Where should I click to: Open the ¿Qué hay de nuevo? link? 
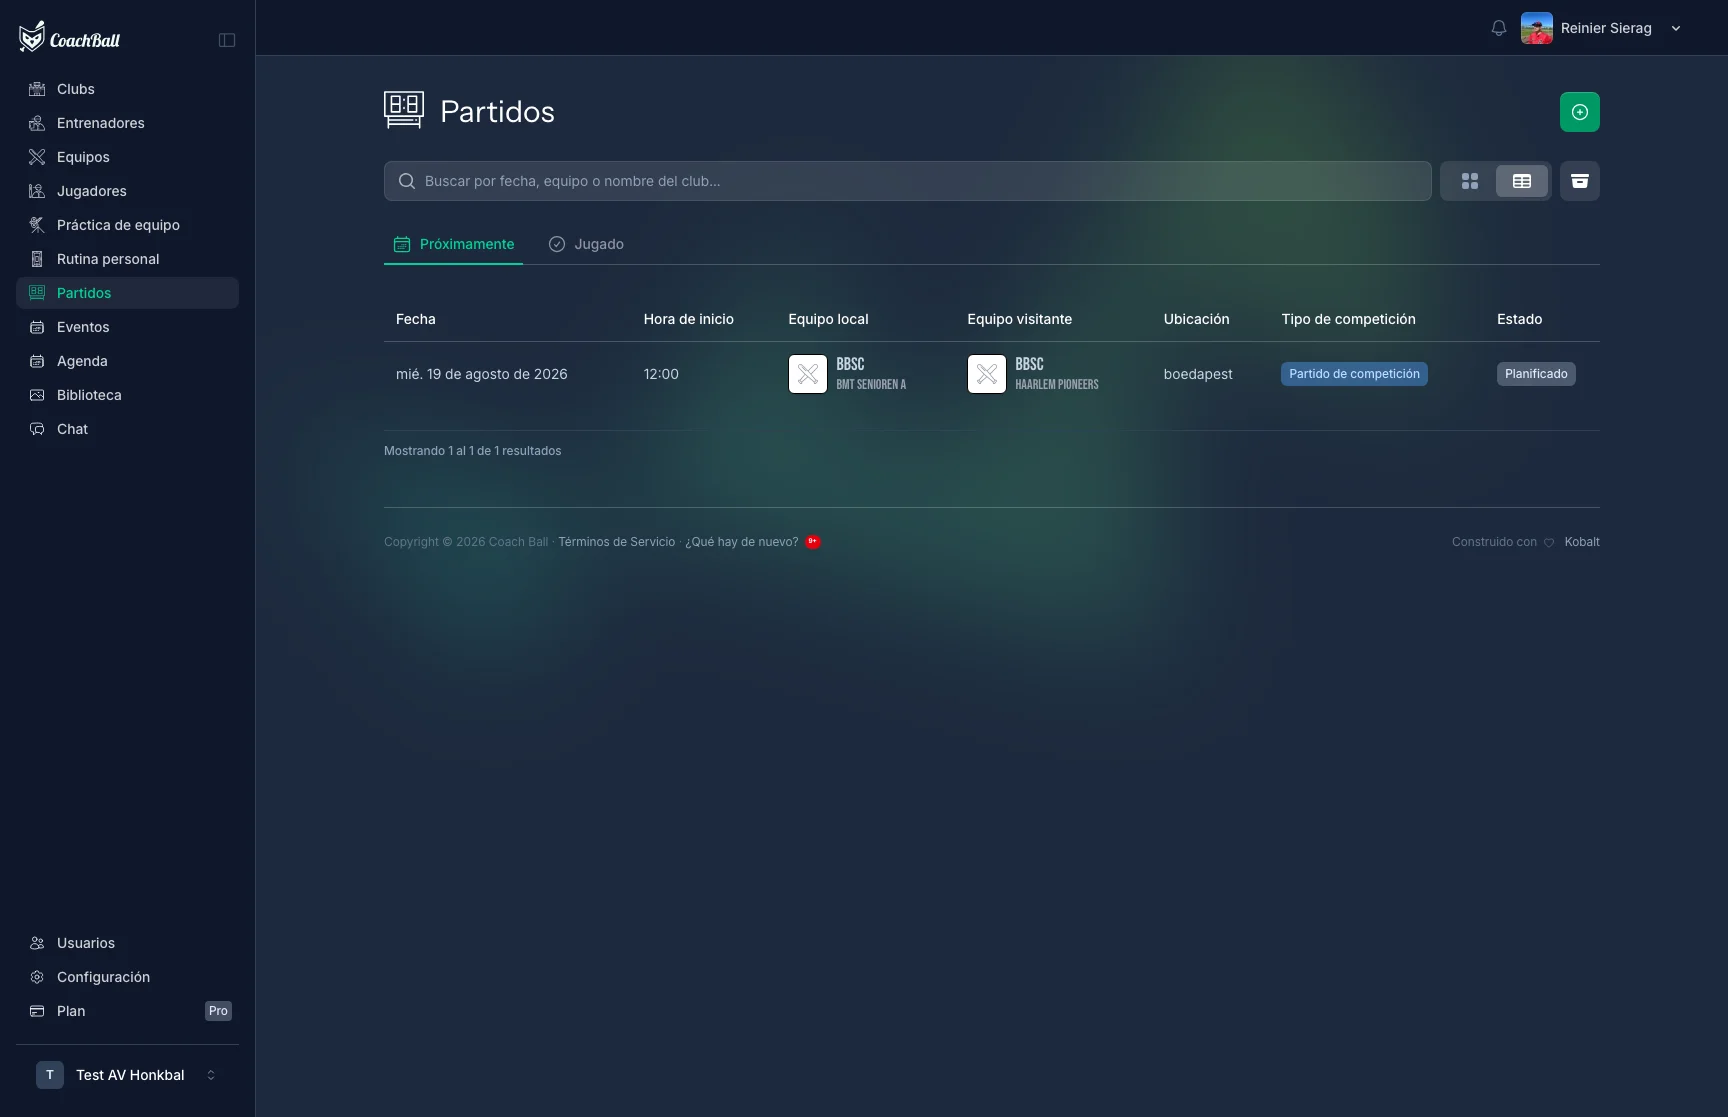(741, 542)
